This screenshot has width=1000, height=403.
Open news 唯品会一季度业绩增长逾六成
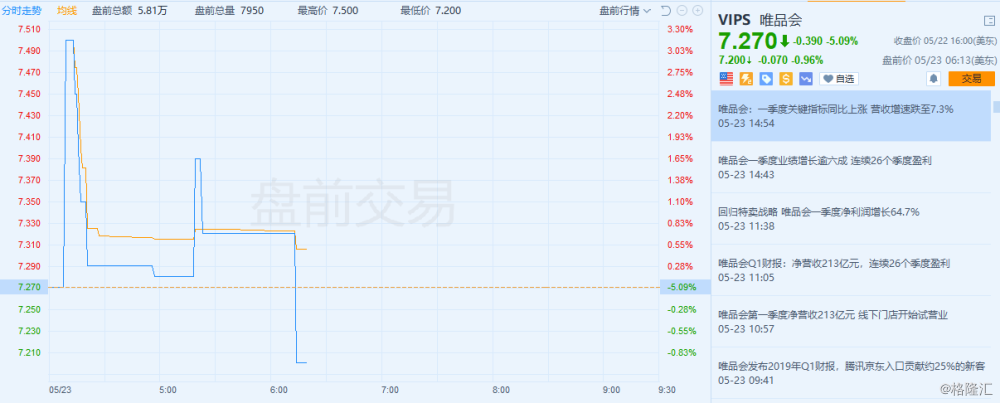coord(825,160)
